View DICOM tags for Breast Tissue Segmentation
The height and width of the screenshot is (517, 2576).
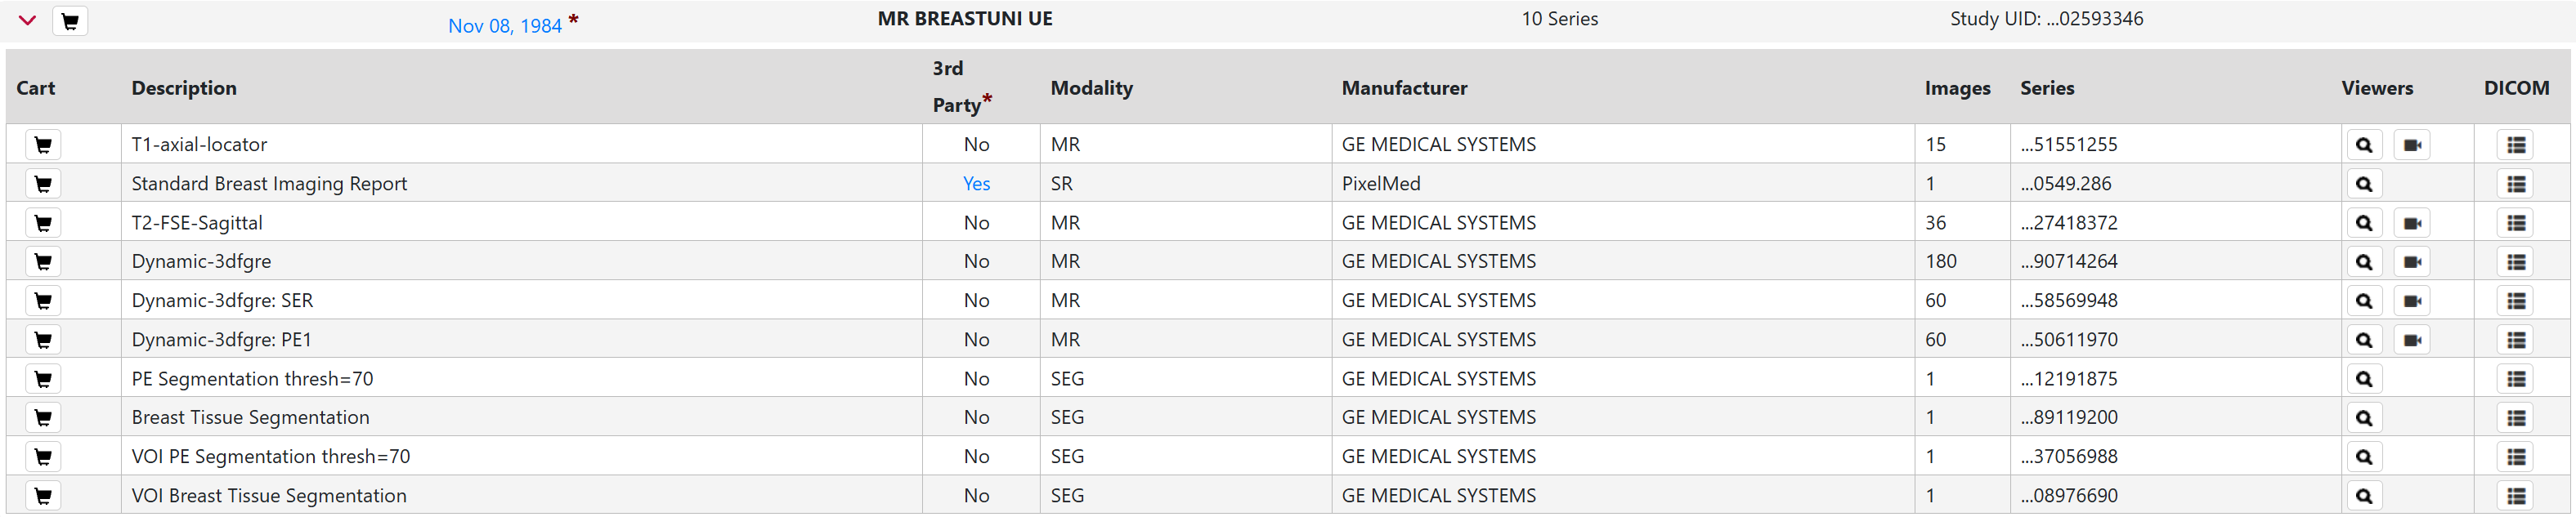point(2516,418)
